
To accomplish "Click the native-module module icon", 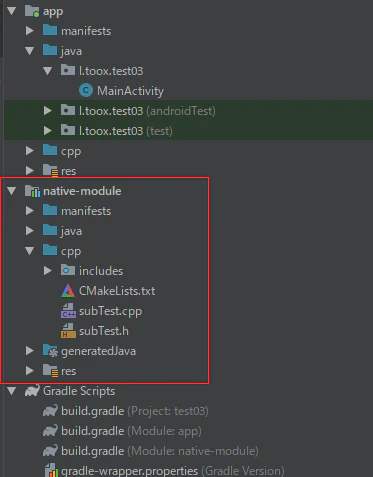I will click(32, 191).
